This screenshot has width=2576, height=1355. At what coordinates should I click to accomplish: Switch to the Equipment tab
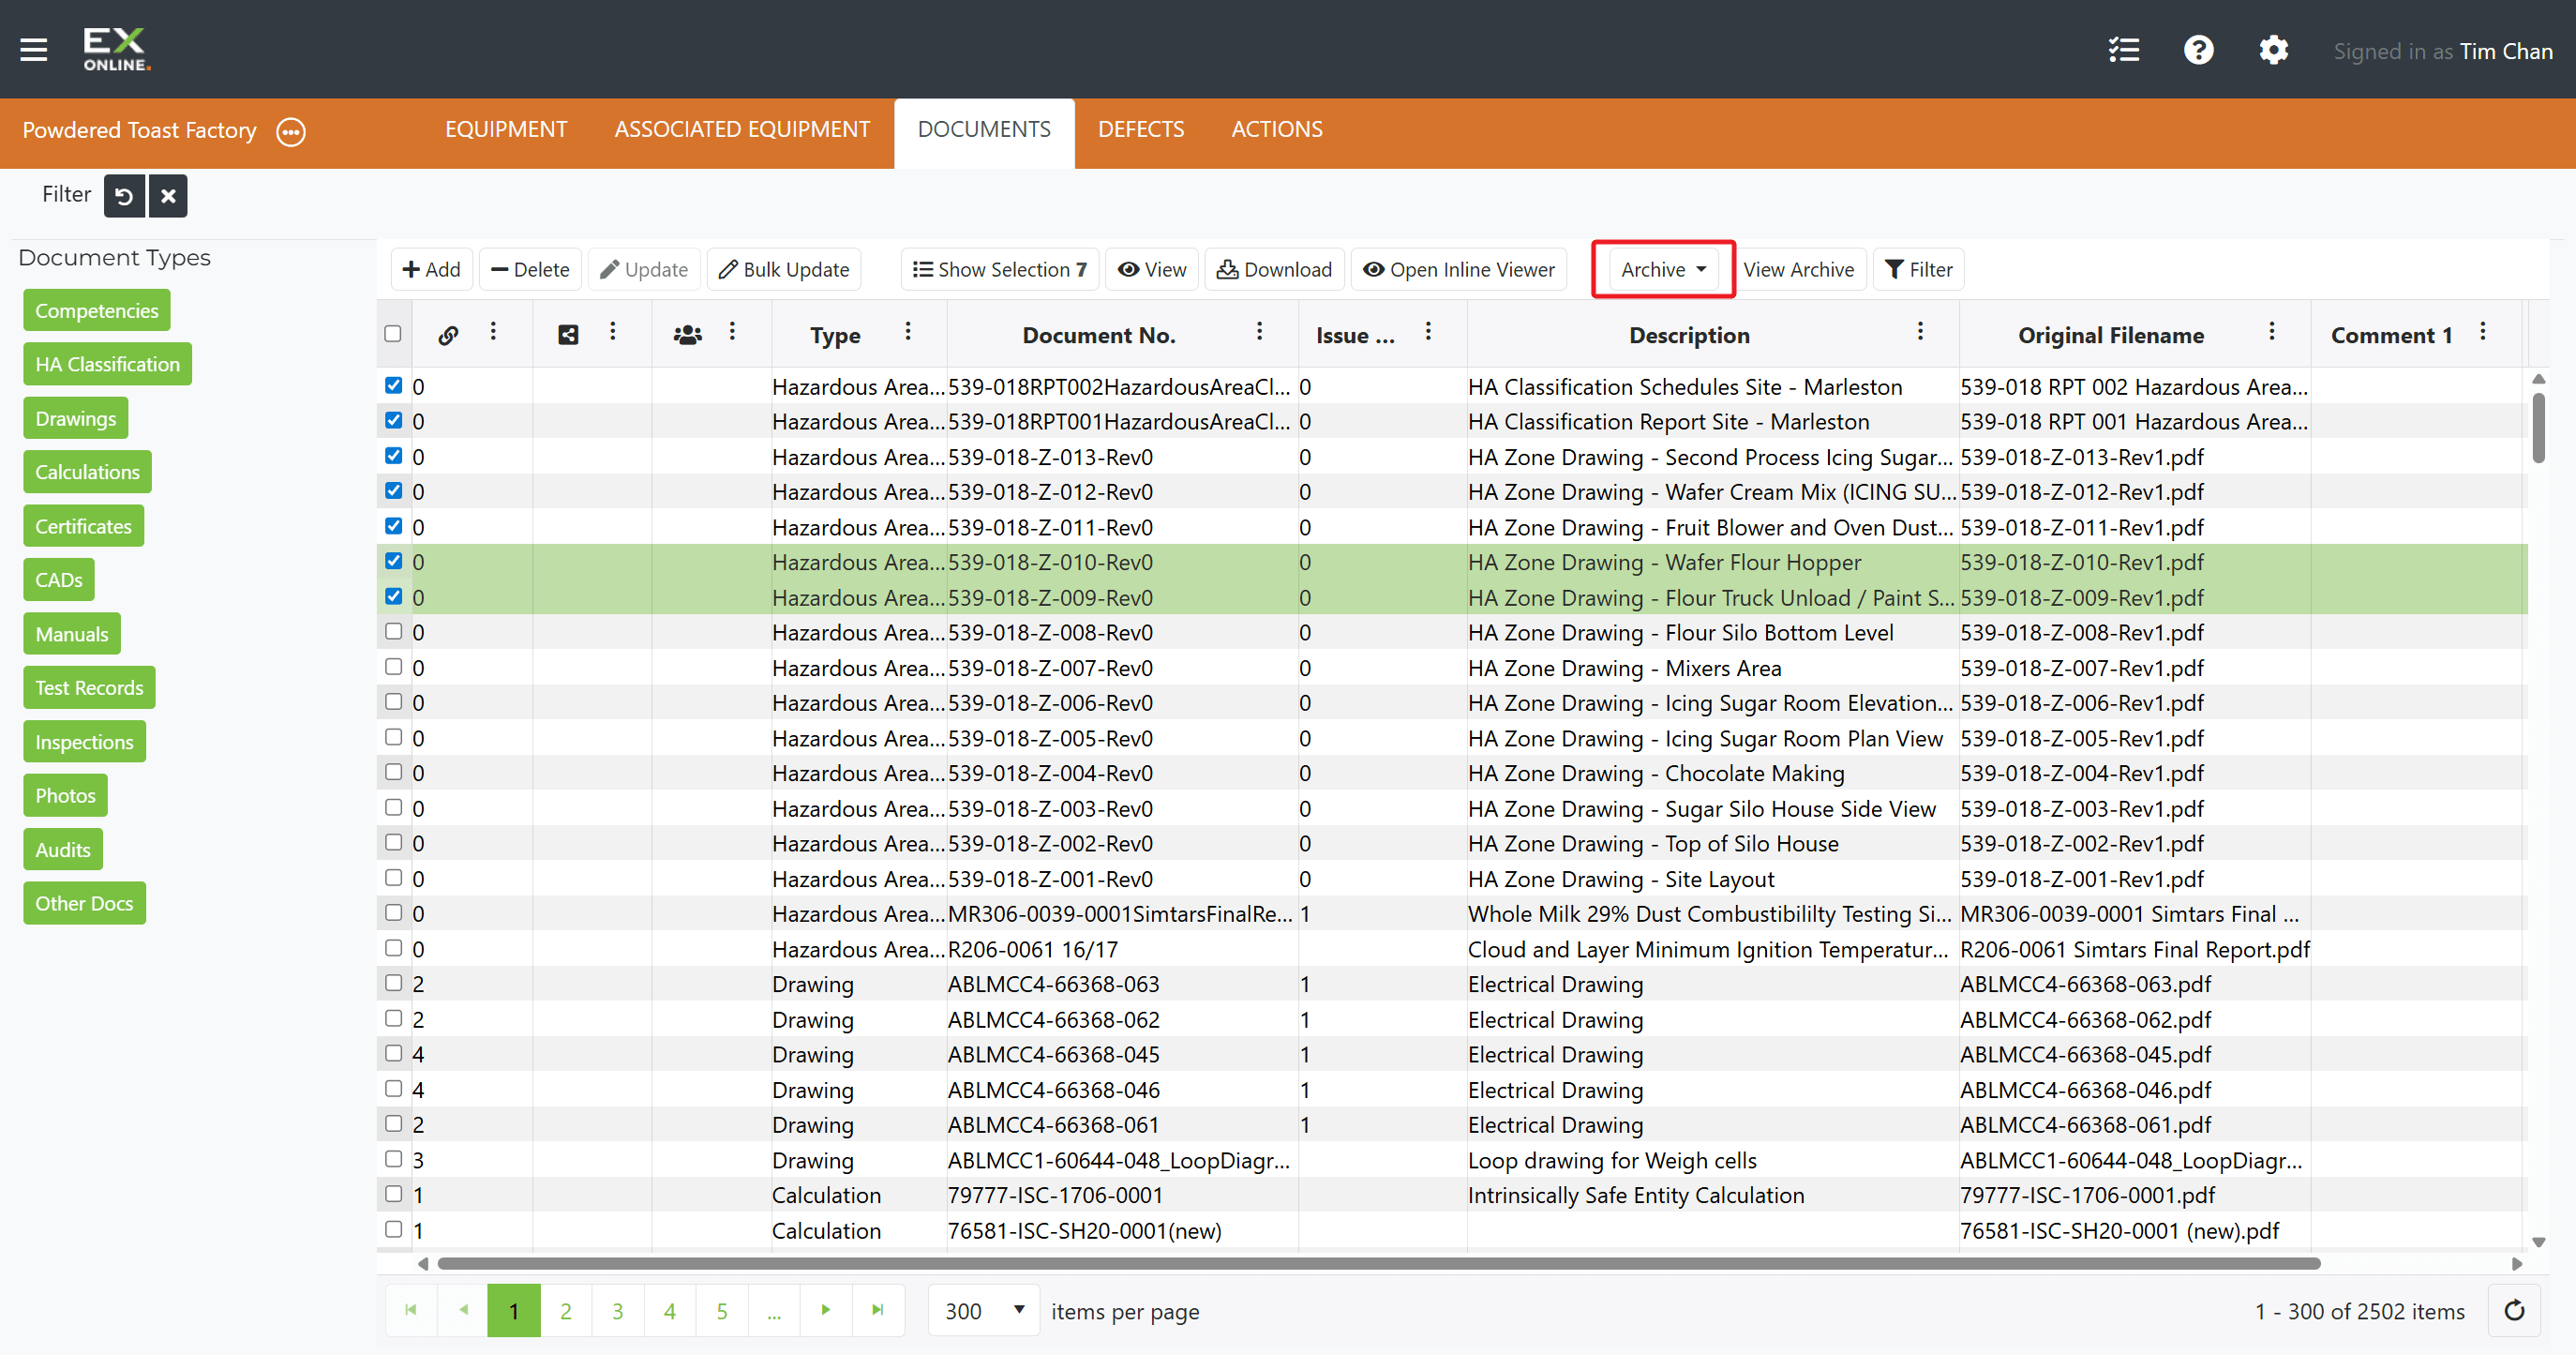coord(506,130)
